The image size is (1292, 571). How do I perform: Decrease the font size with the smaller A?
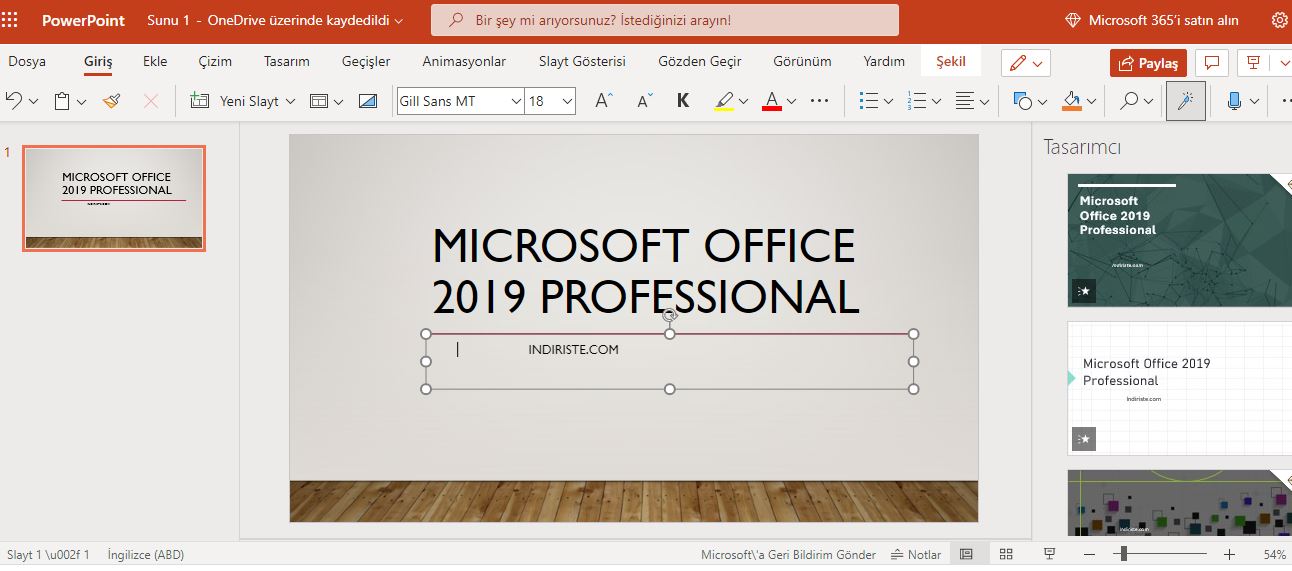645,101
